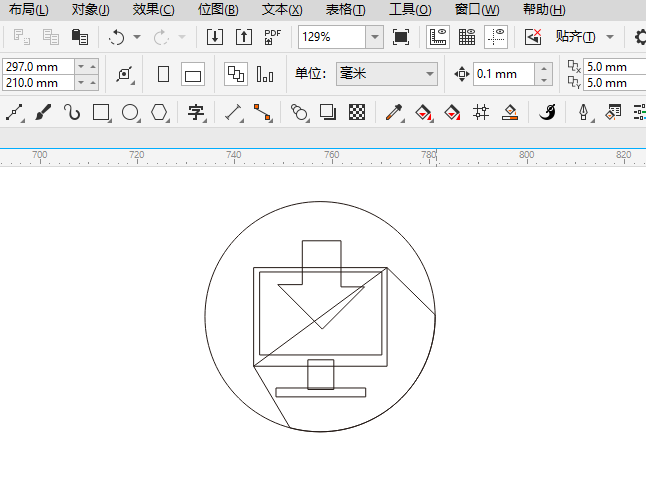Screen dimensions: 646x490
Task: Select the interactive fill tool
Action: pyautogui.click(x=424, y=112)
